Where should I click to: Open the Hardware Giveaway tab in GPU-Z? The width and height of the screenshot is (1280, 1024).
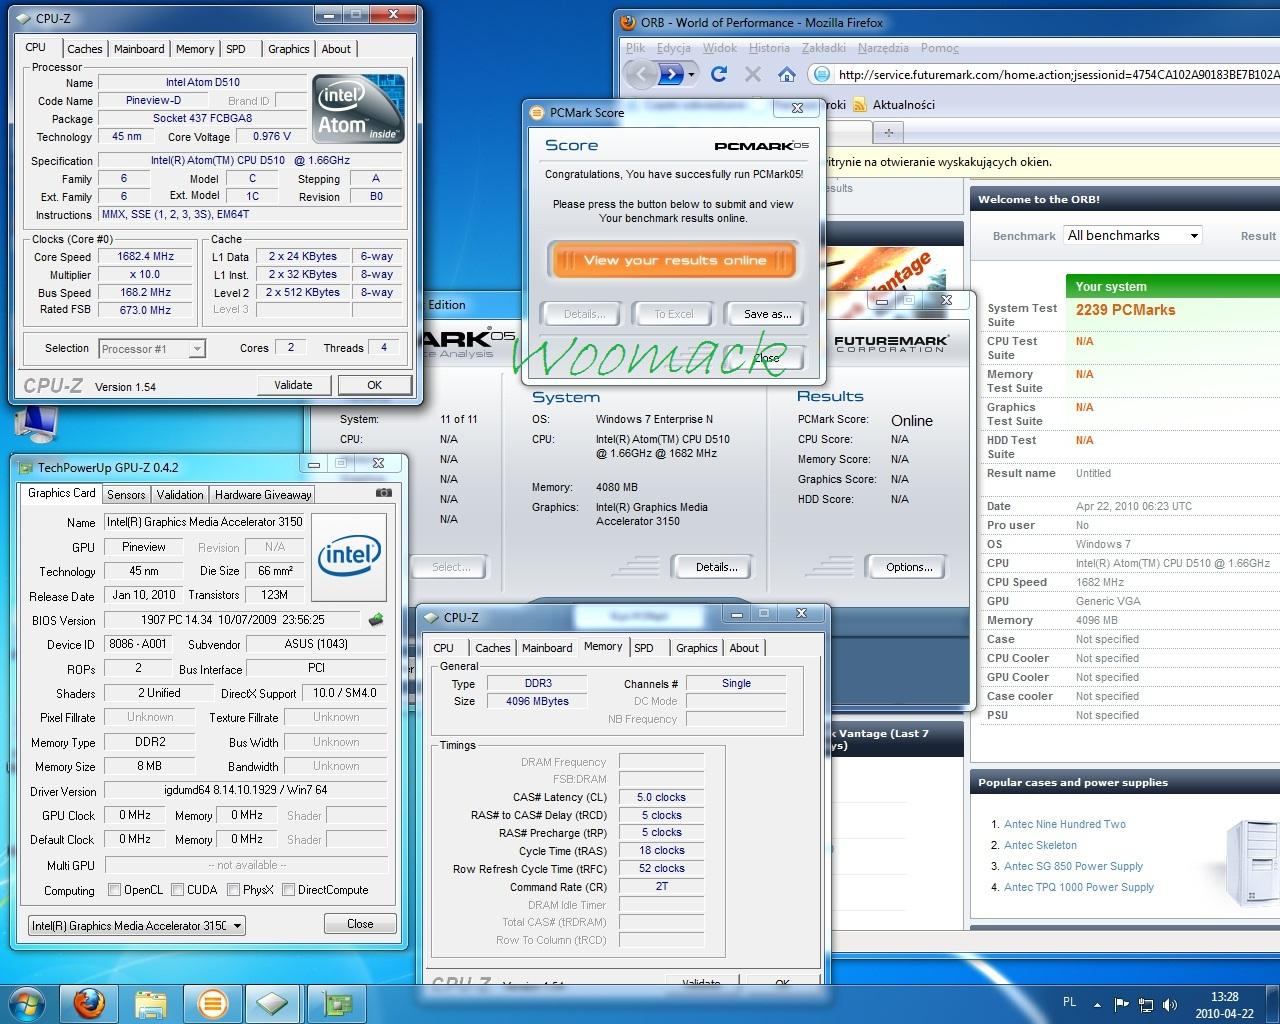tap(263, 494)
